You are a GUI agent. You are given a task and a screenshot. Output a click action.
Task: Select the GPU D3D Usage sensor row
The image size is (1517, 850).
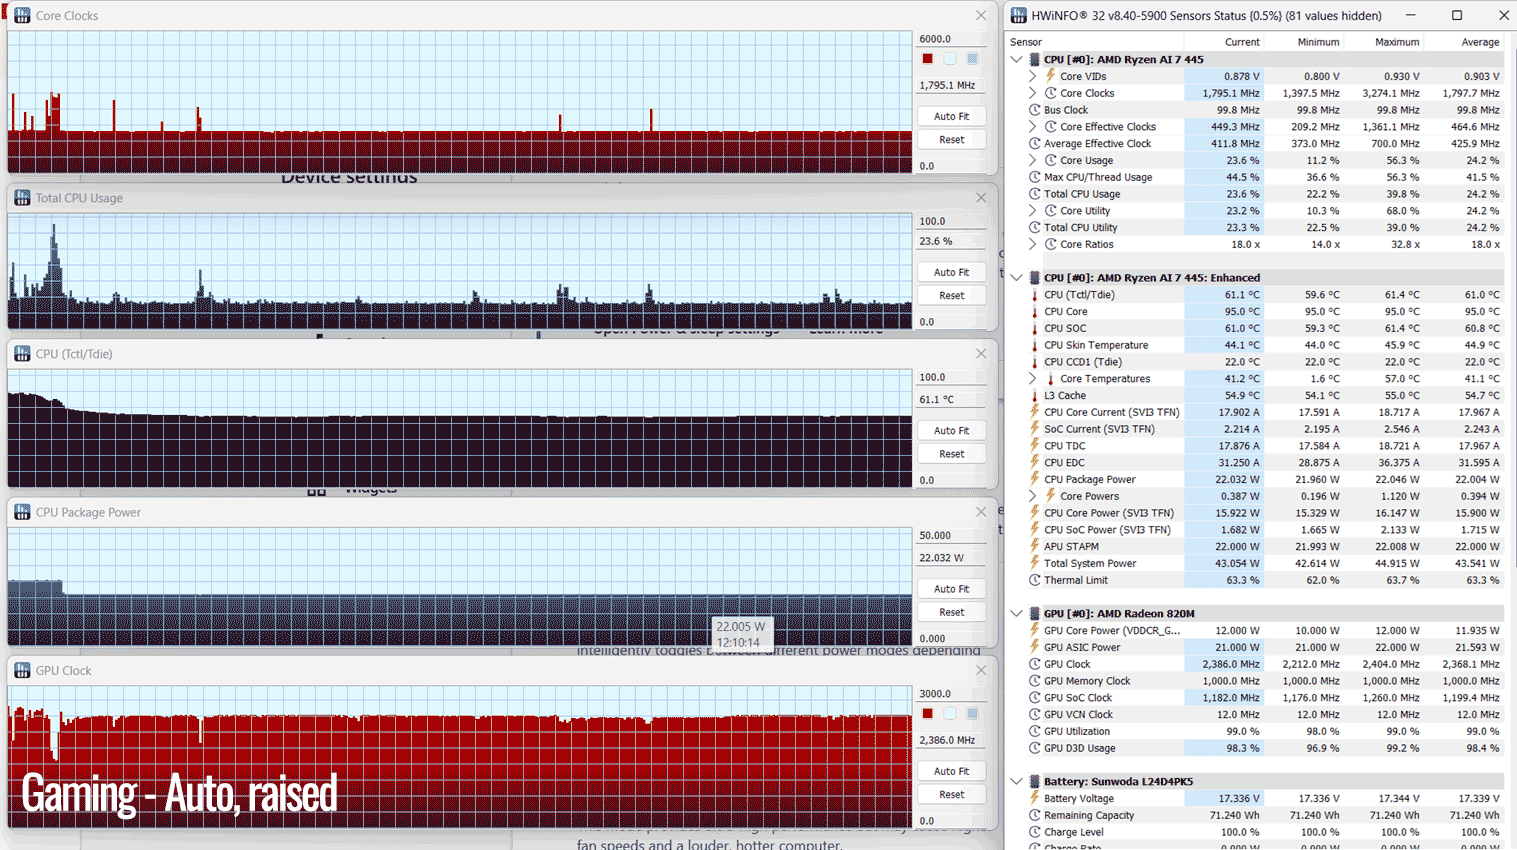1255,748
